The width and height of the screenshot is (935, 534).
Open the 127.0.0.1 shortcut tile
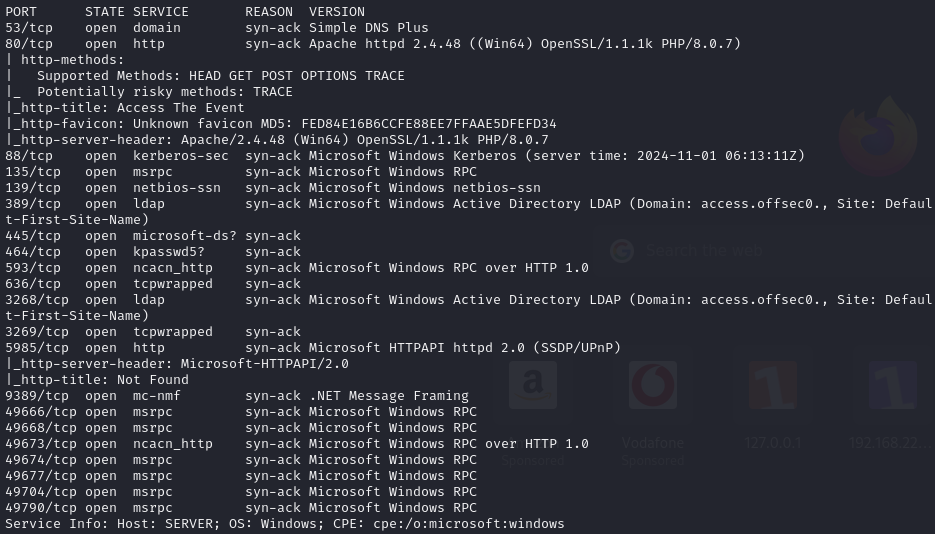(x=772, y=386)
